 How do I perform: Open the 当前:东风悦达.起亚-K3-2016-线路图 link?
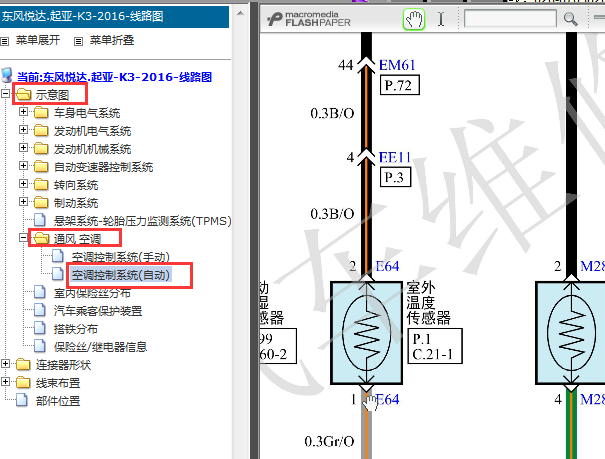[x=114, y=77]
